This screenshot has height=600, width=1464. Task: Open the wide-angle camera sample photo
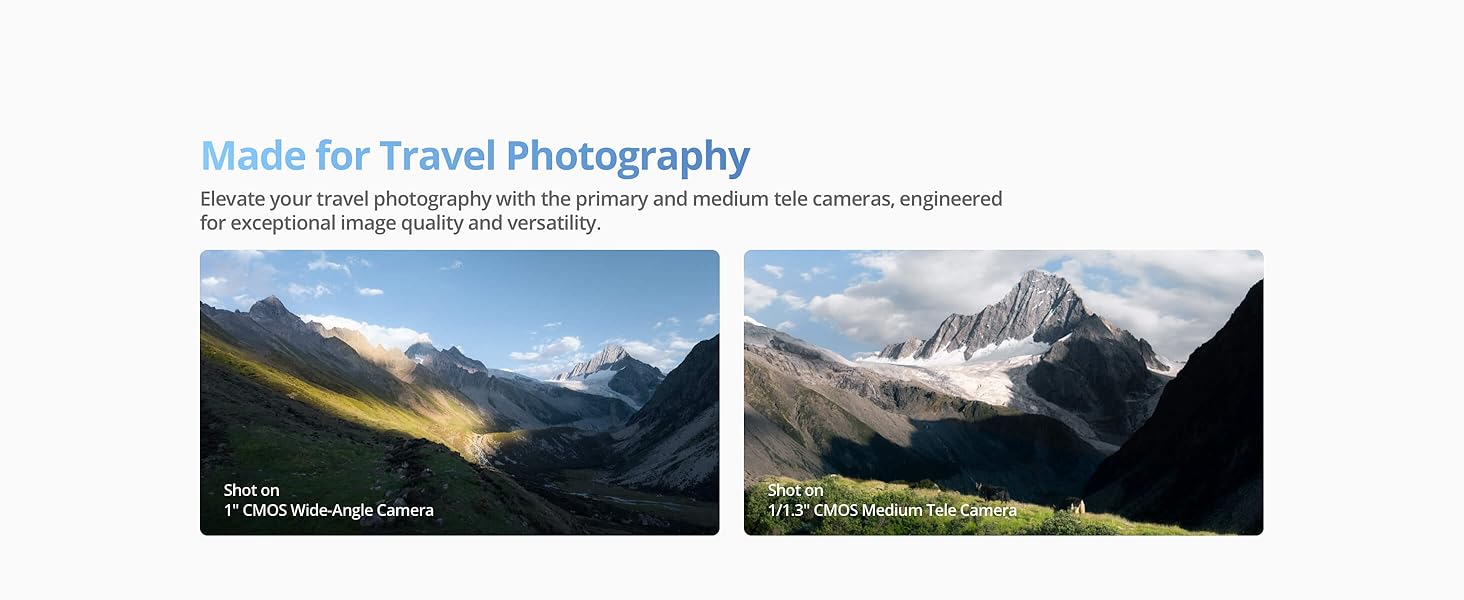[x=459, y=392]
